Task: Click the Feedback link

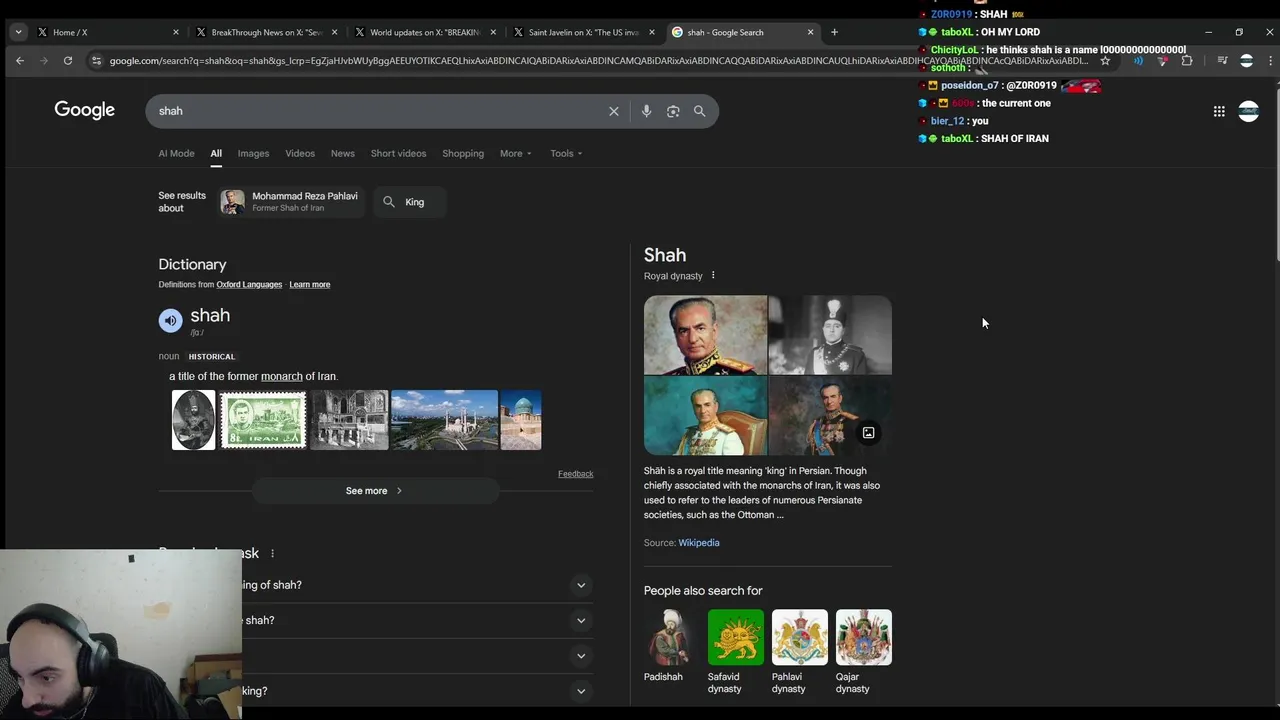Action: tap(575, 474)
